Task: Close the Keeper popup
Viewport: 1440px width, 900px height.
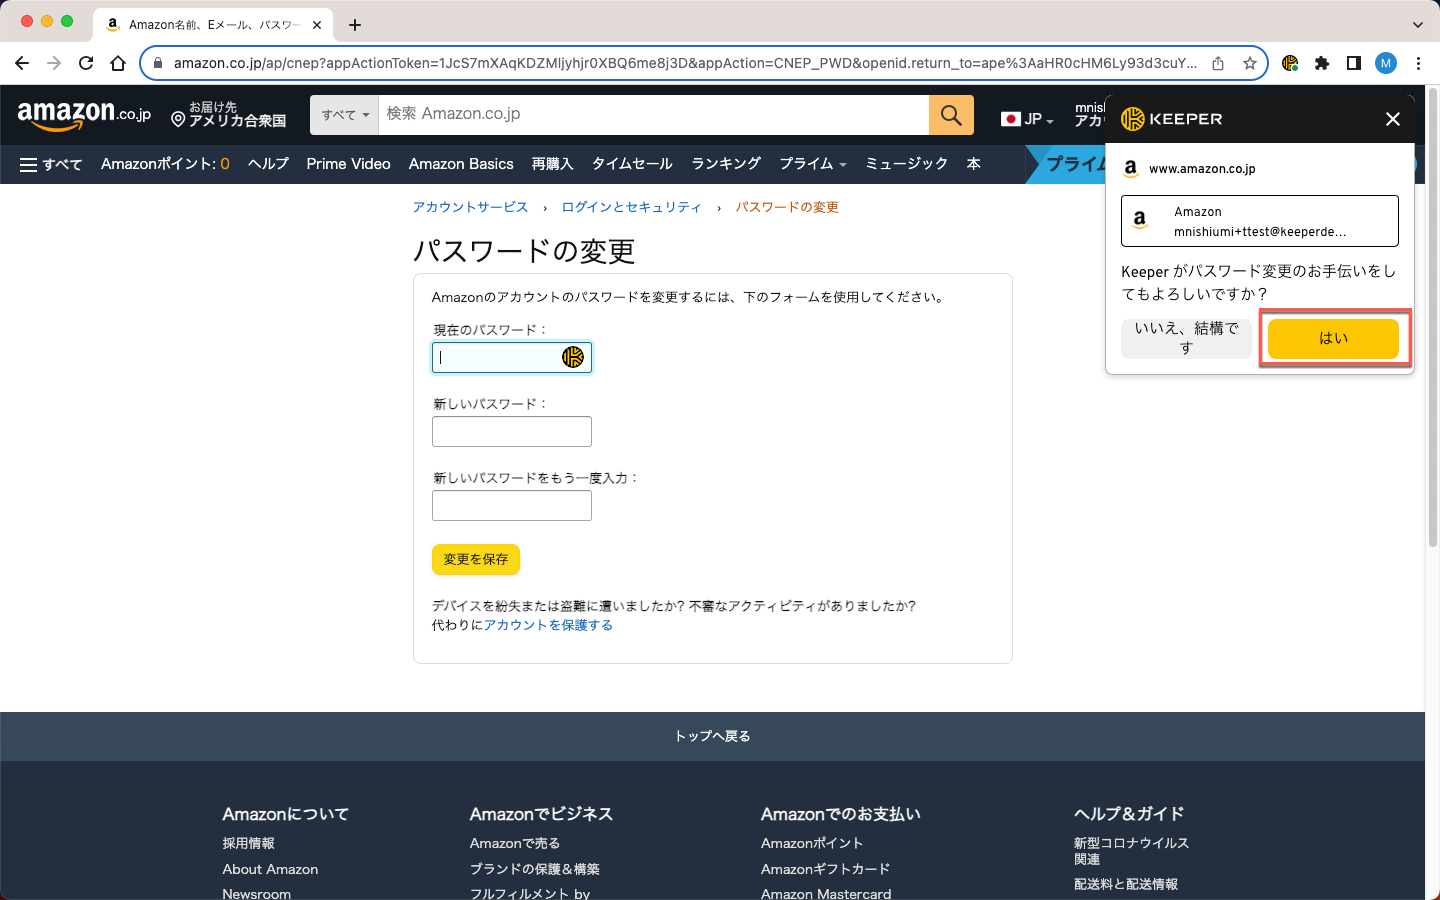Action: pos(1392,119)
